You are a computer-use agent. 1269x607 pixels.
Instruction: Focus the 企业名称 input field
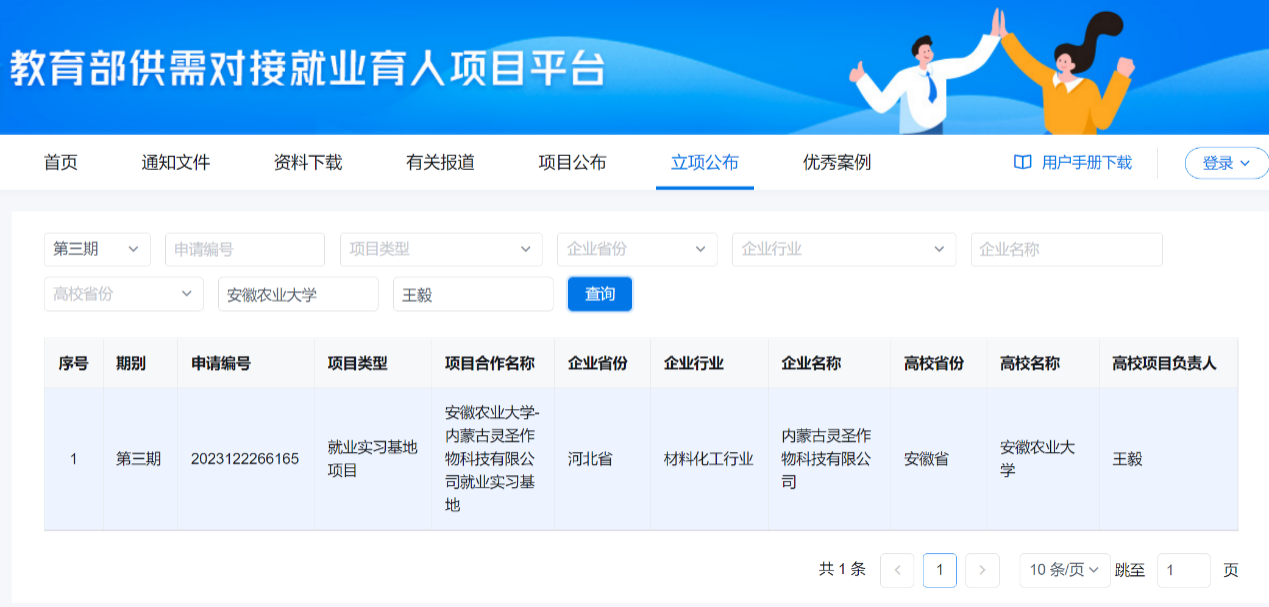pos(1066,249)
